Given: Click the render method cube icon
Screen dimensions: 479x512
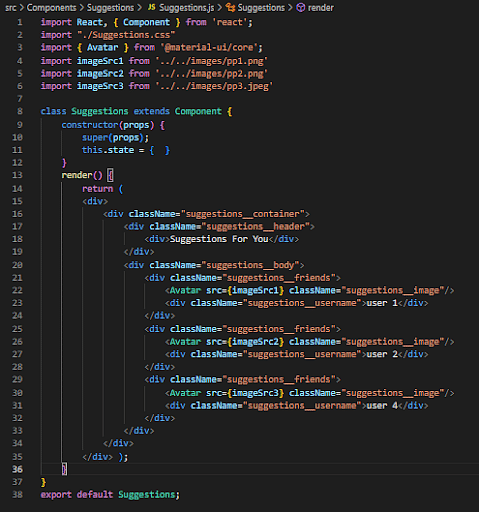Looking at the screenshot, I should pyautogui.click(x=301, y=8).
